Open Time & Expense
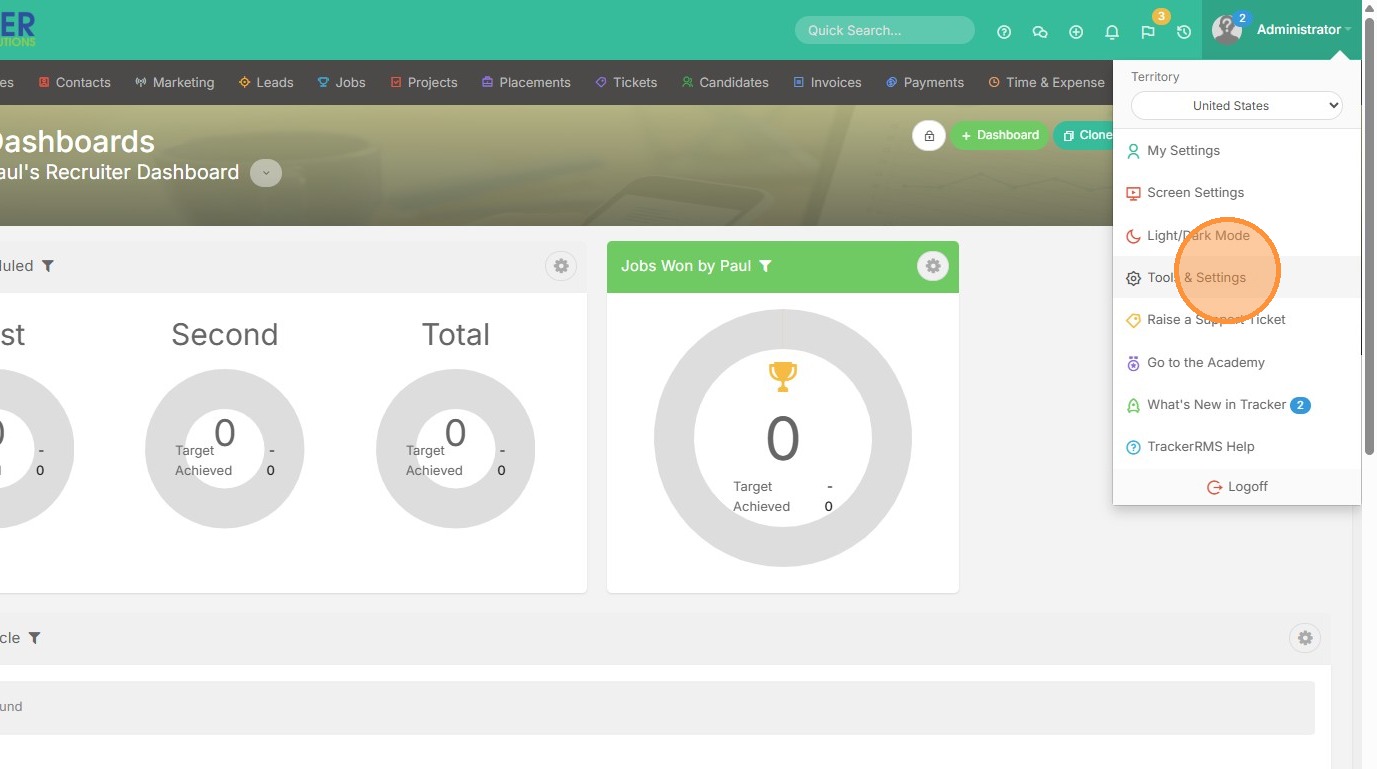 (x=1046, y=82)
